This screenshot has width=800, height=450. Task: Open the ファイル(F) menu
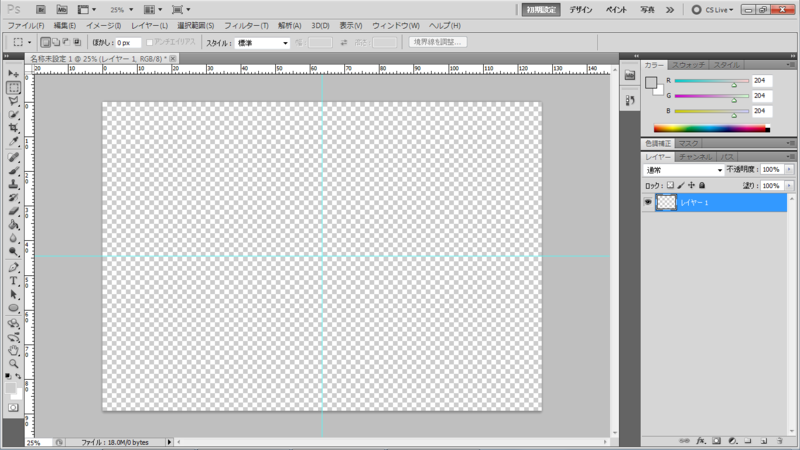pyautogui.click(x=26, y=26)
